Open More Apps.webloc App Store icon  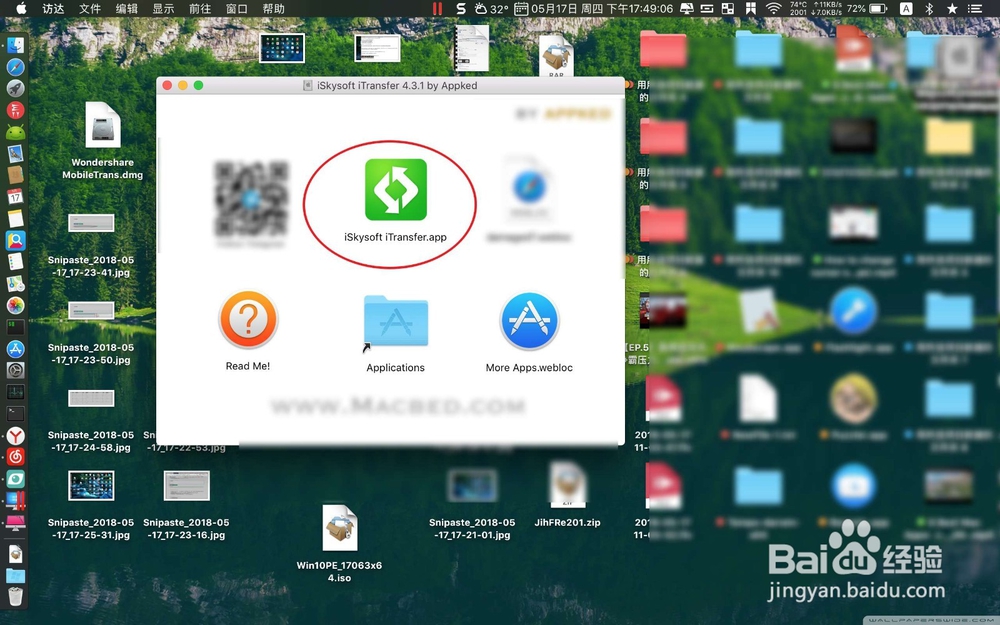coord(529,321)
